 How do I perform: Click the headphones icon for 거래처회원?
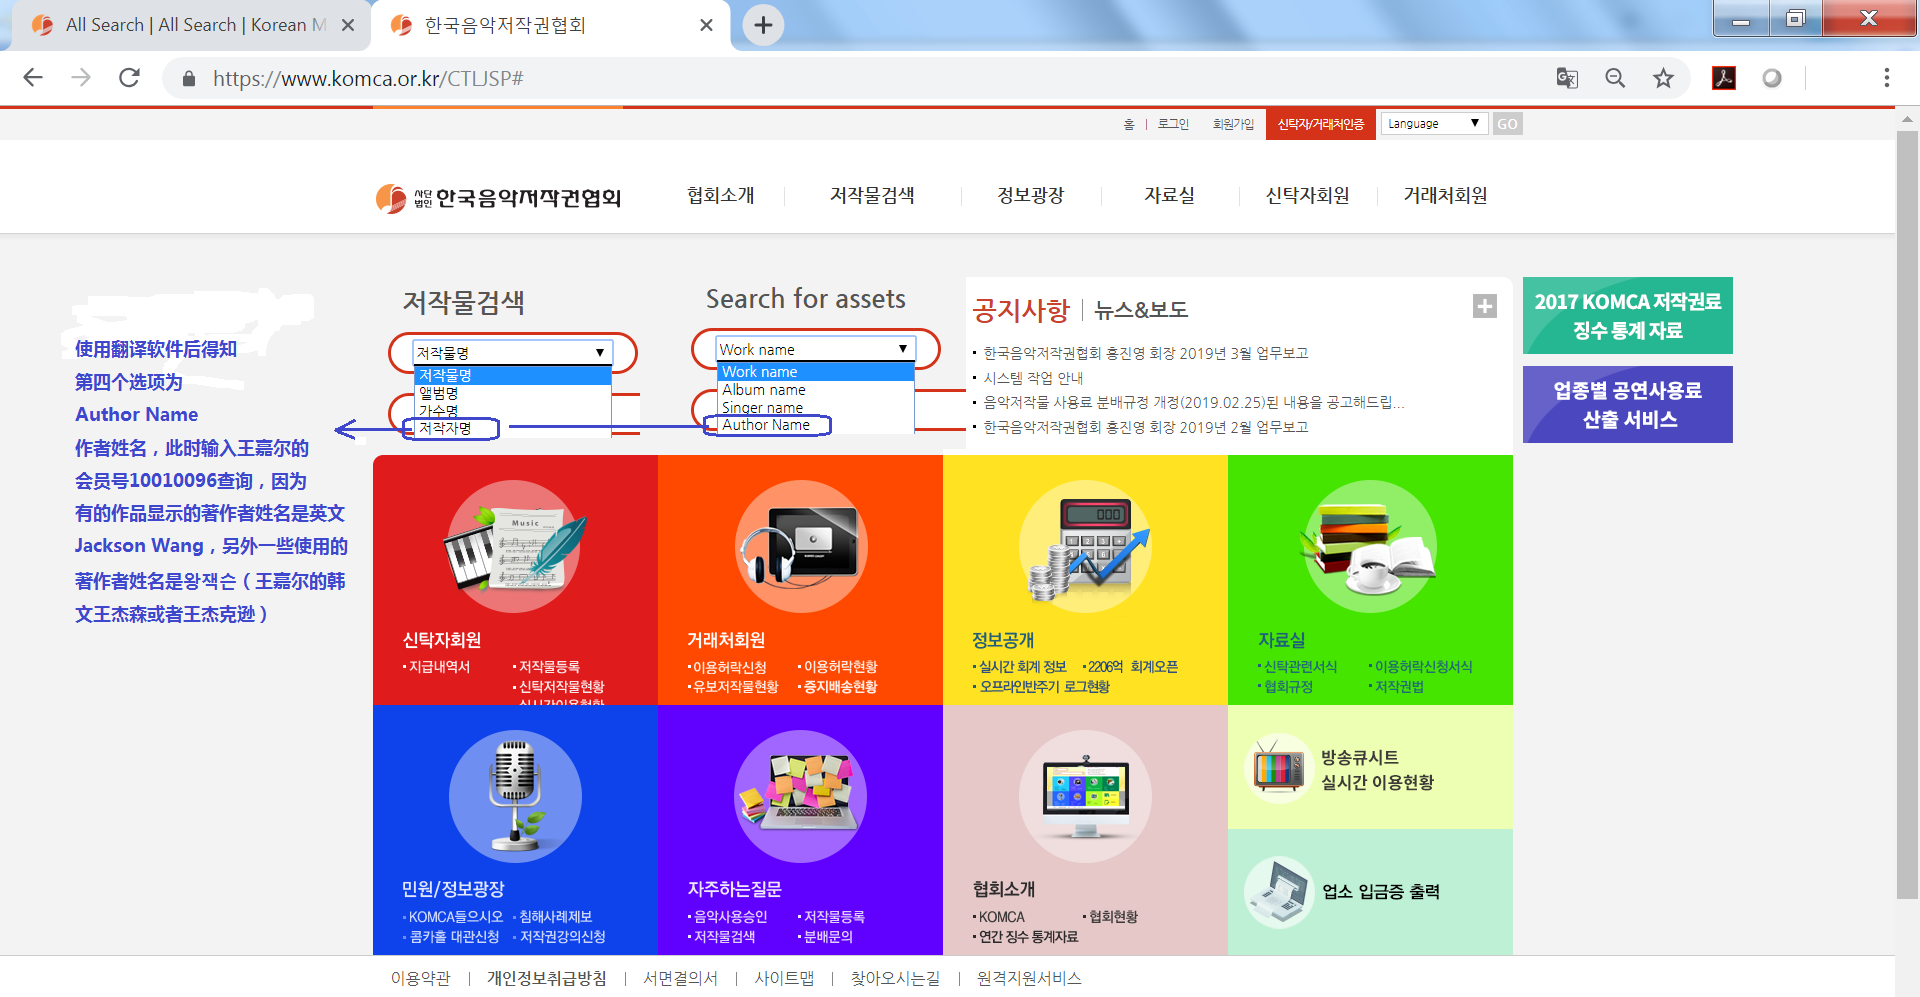[x=800, y=548]
